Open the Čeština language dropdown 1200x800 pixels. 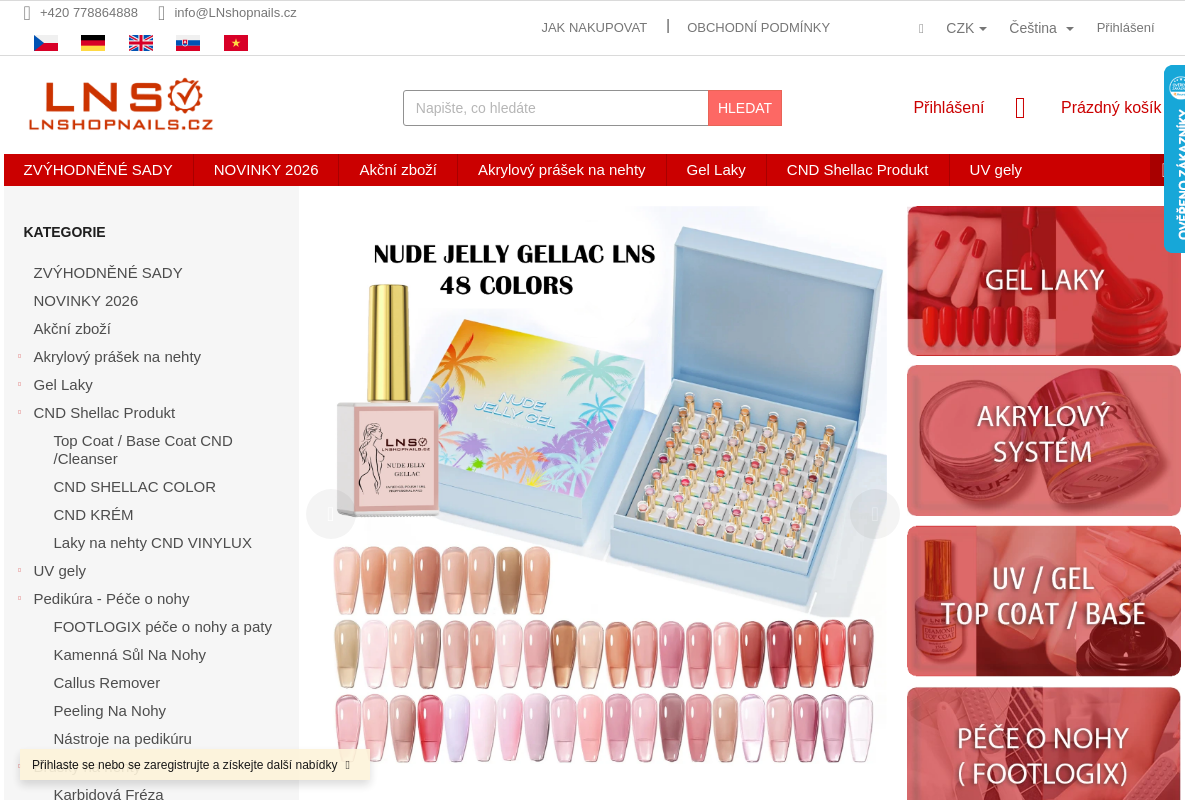[x=1041, y=28]
